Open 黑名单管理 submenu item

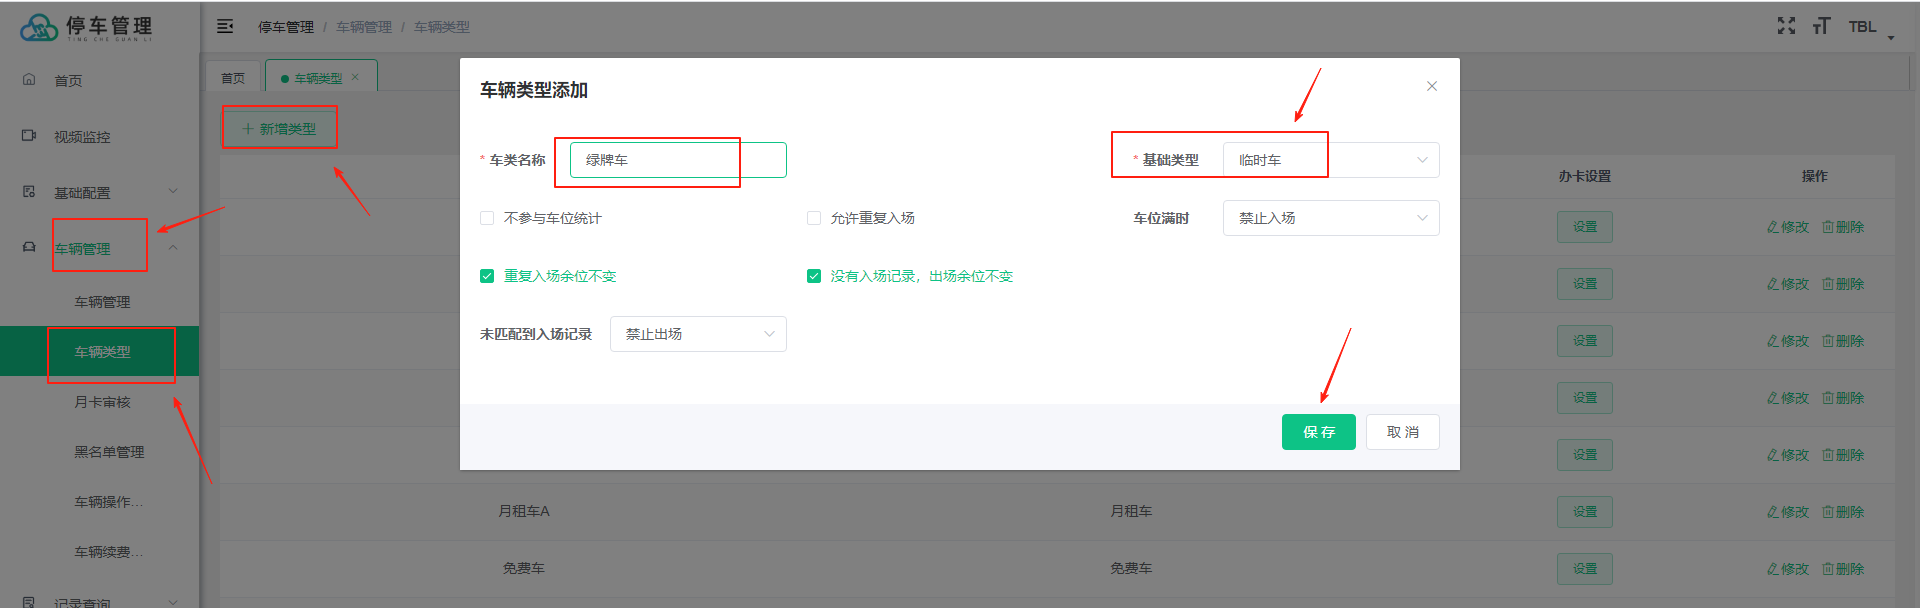[x=109, y=452]
